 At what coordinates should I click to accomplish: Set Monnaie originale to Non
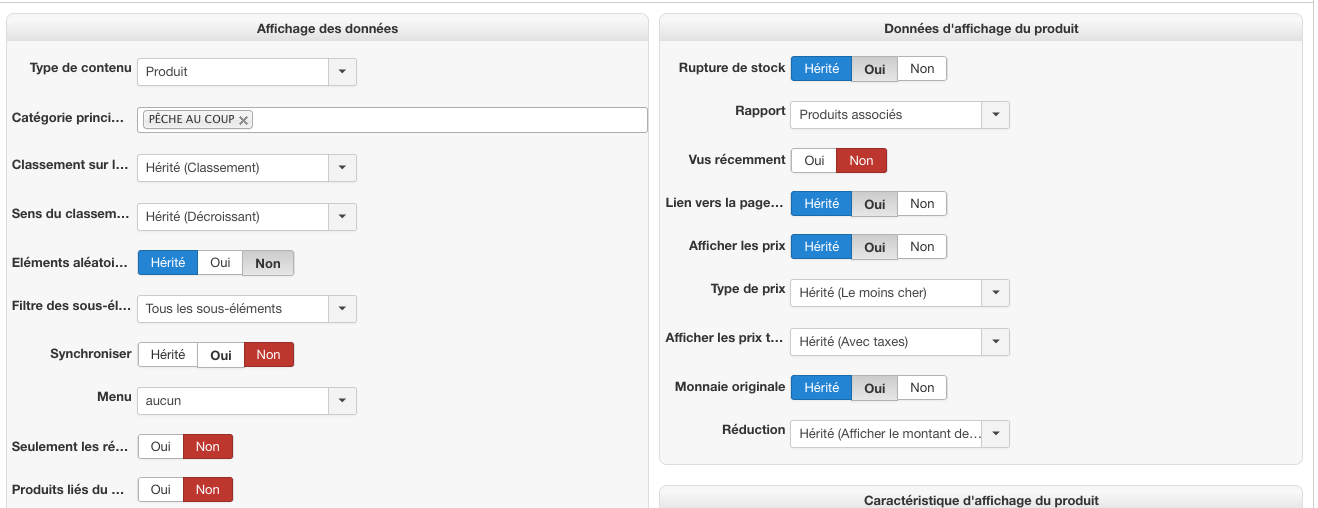pyautogui.click(x=922, y=388)
